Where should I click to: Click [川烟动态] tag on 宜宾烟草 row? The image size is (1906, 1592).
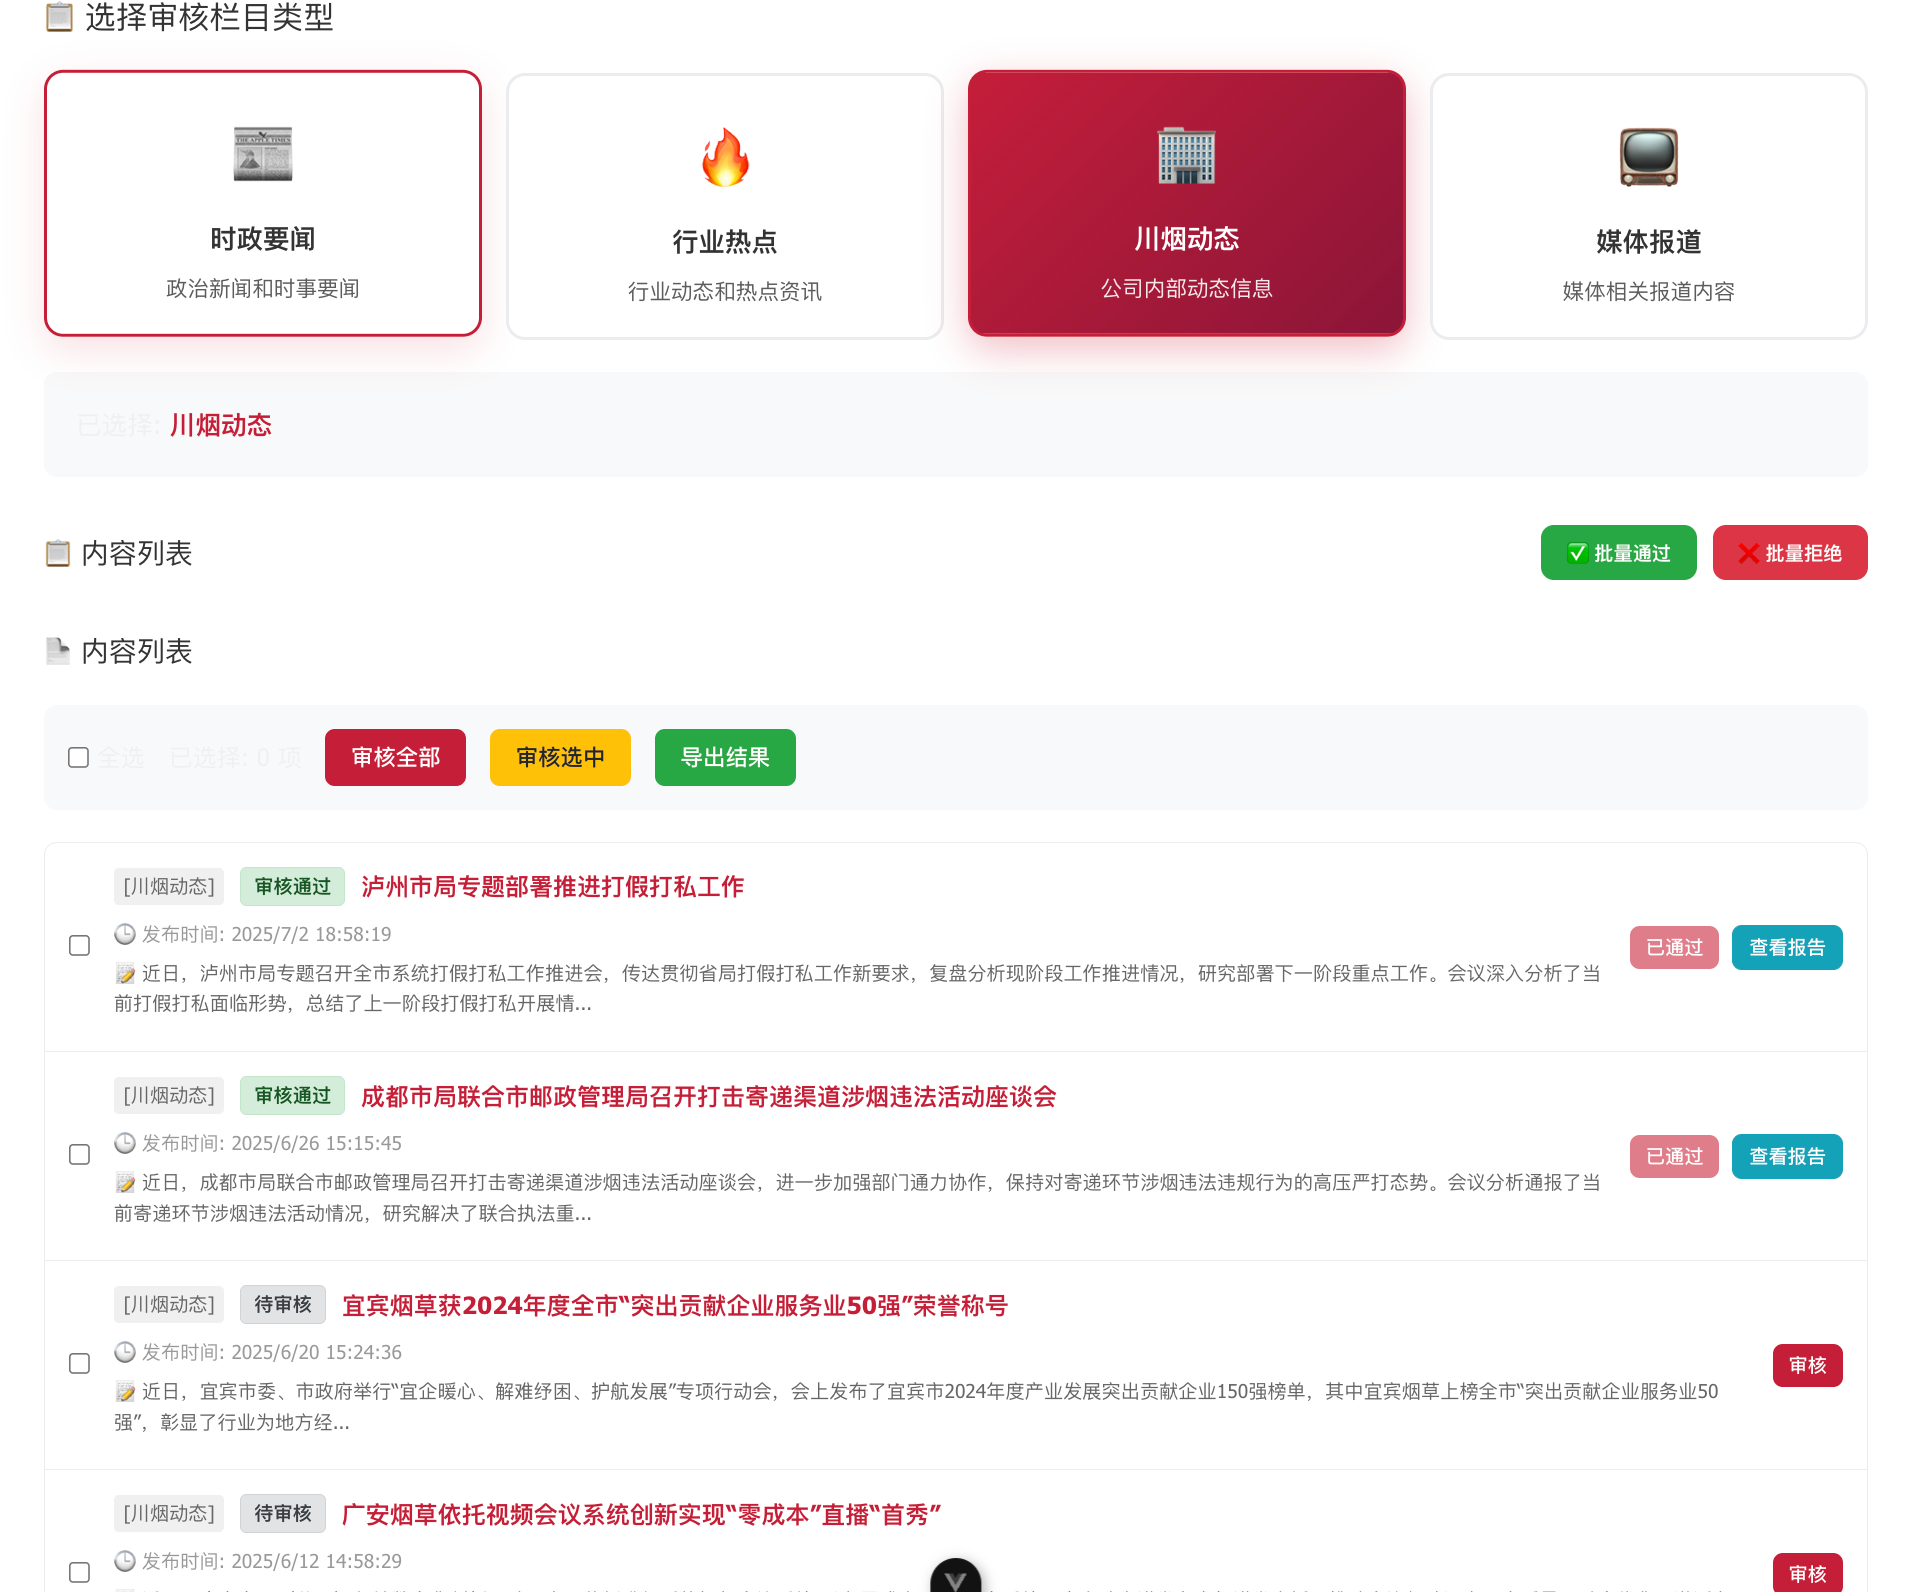[169, 1304]
